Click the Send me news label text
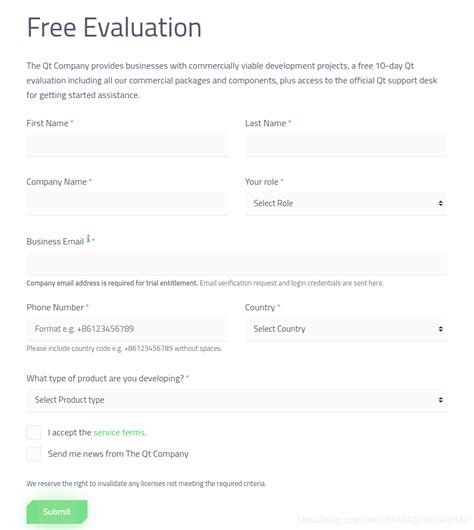474x530 pixels. pos(118,454)
